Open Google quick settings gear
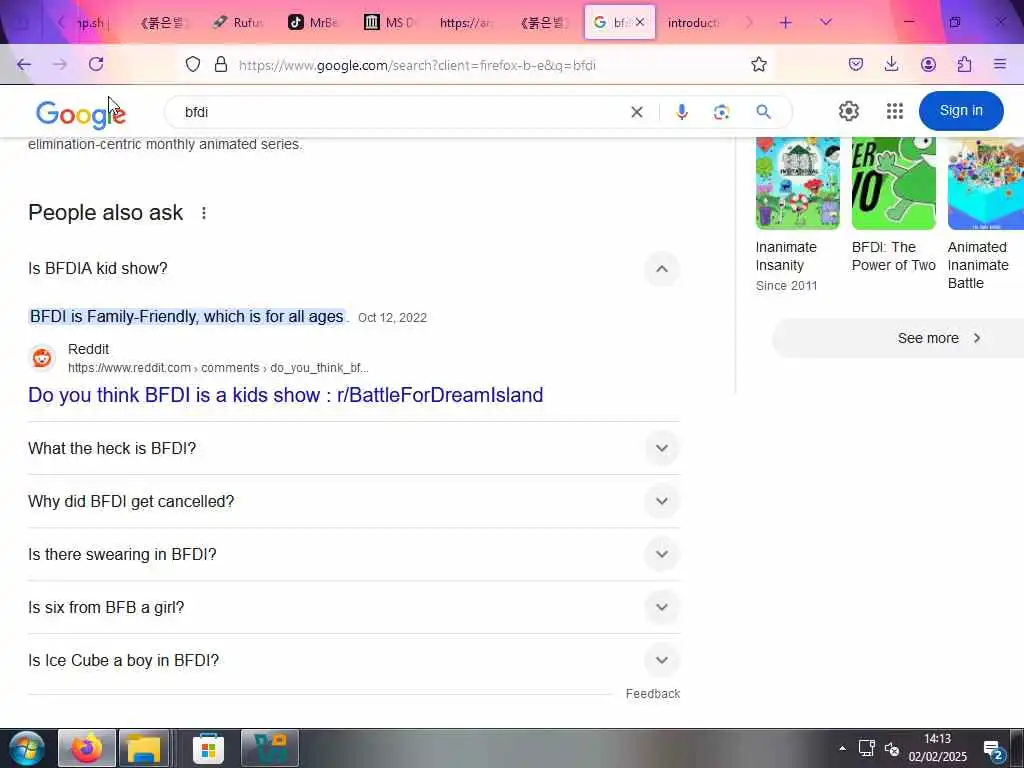1024x768 pixels. coord(848,111)
